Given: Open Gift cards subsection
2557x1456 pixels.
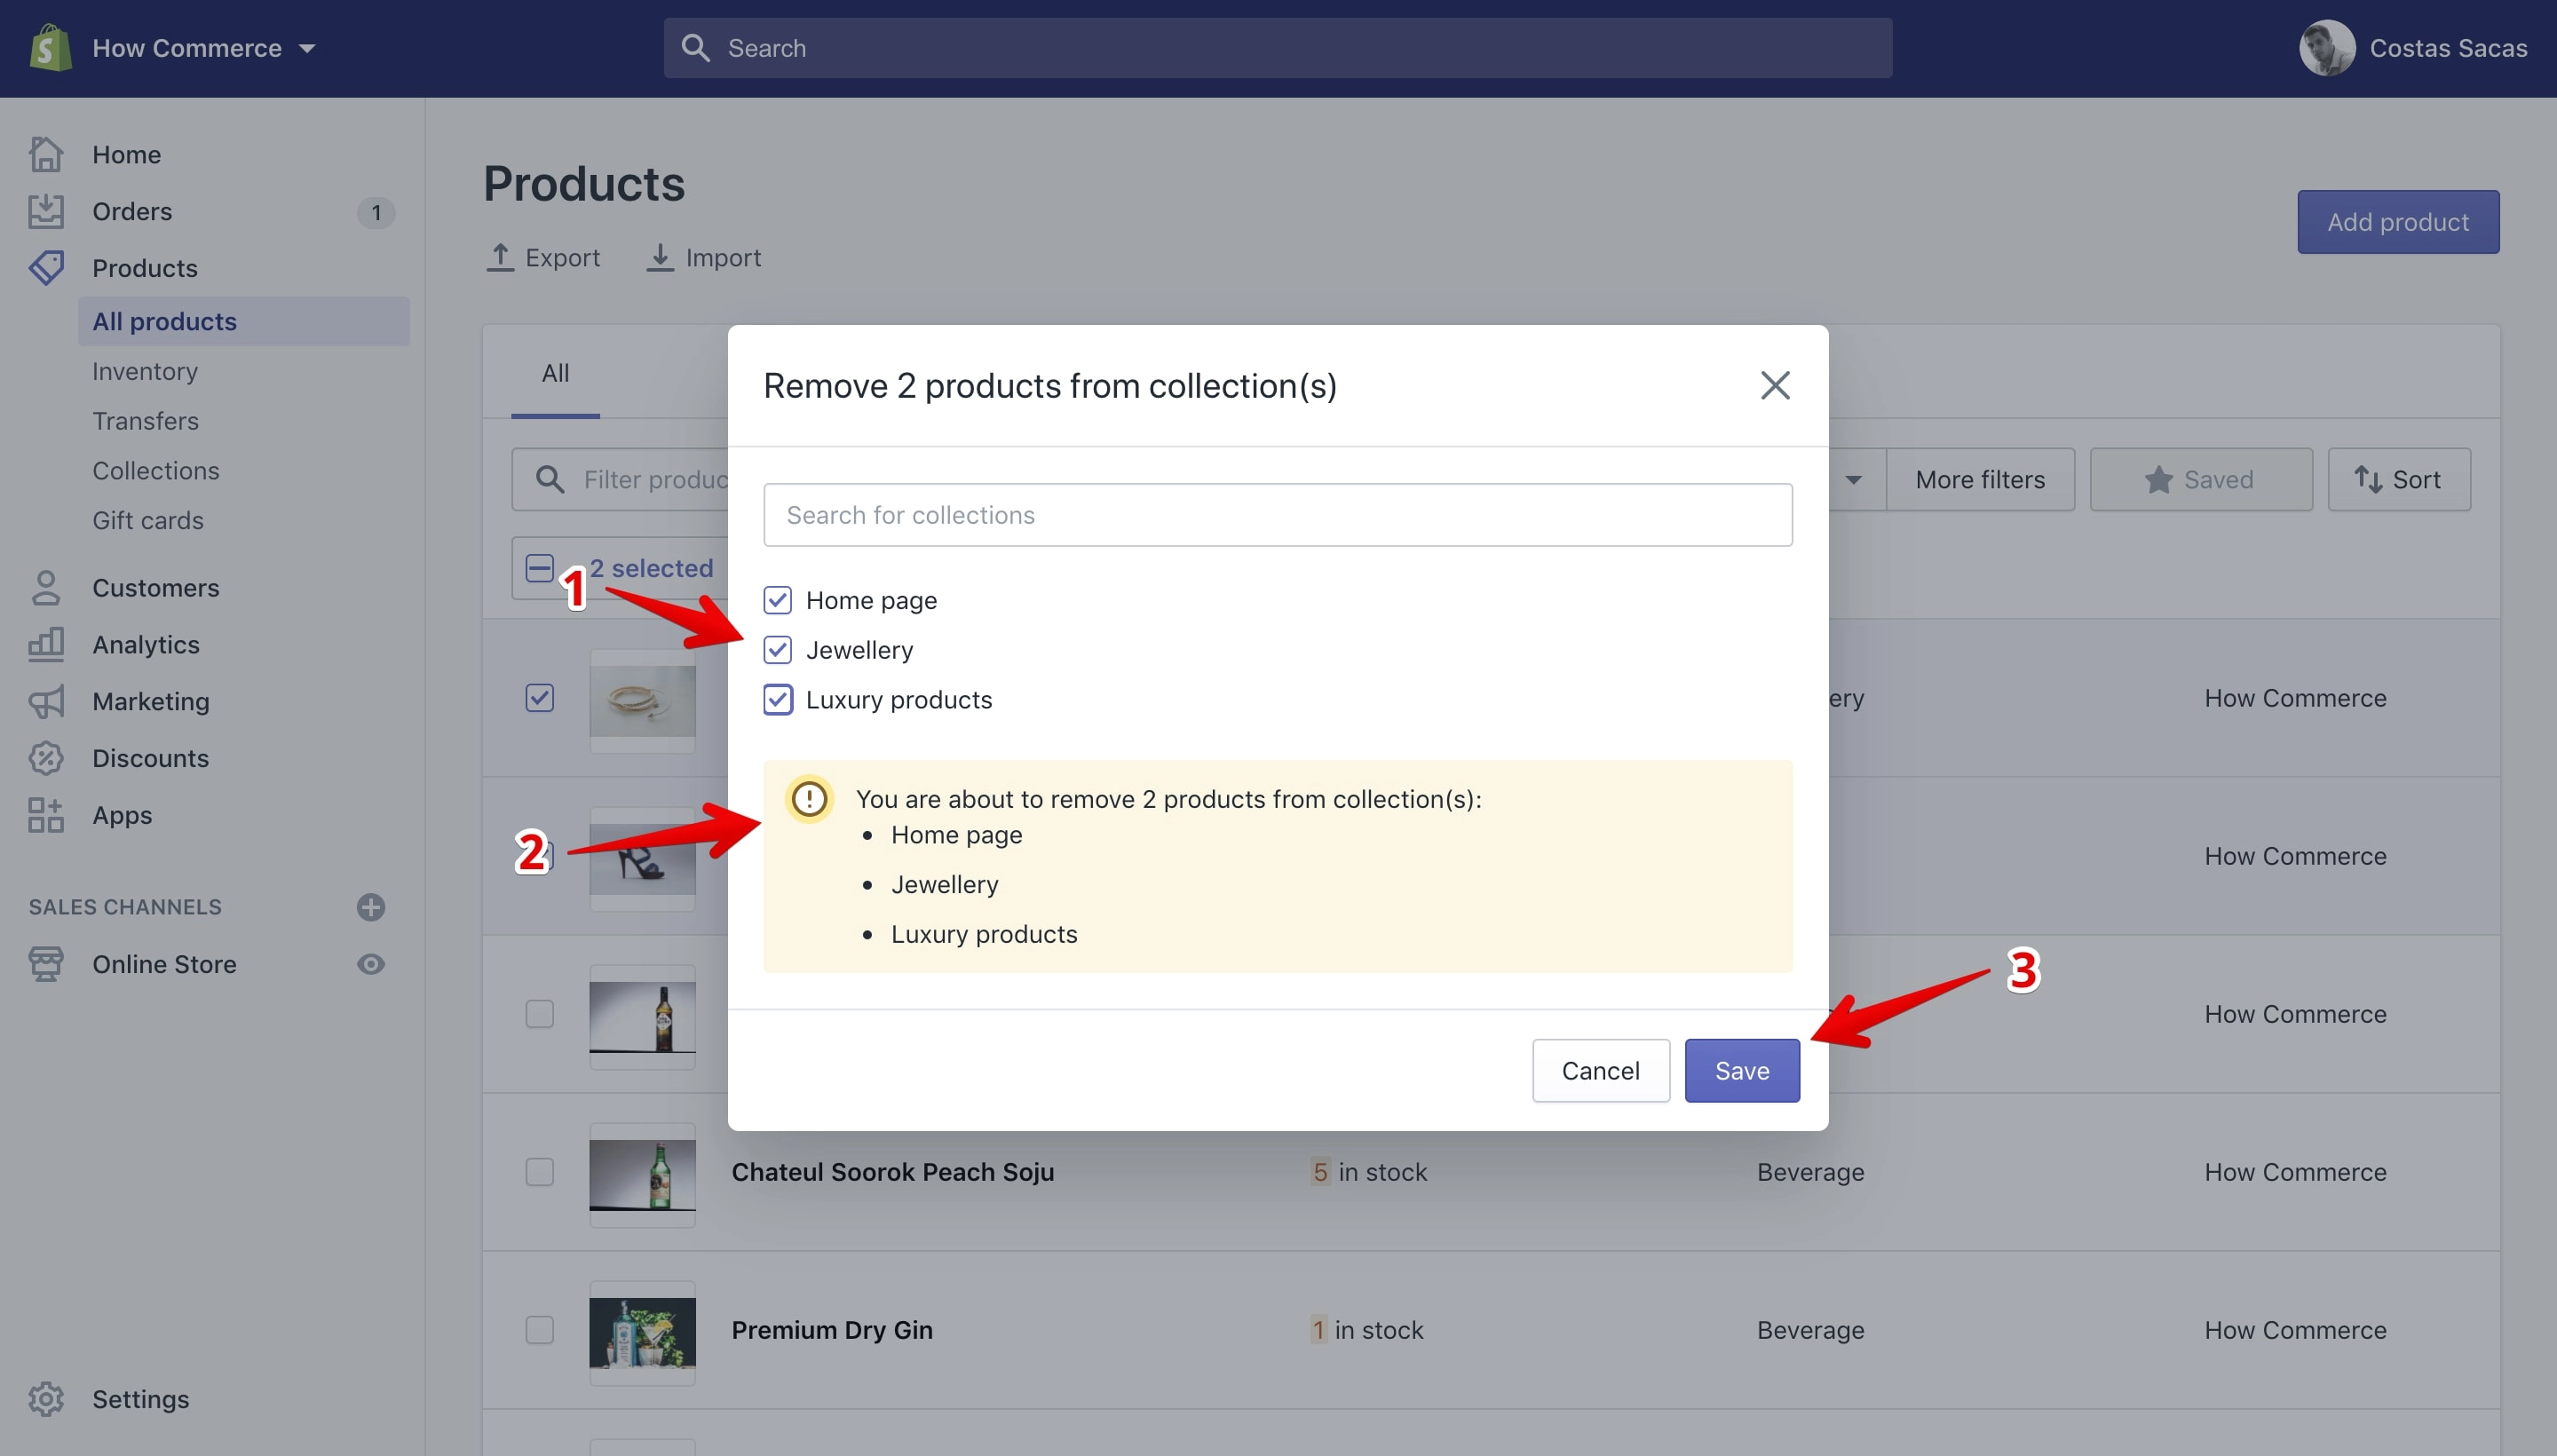Looking at the screenshot, I should pos(148,521).
